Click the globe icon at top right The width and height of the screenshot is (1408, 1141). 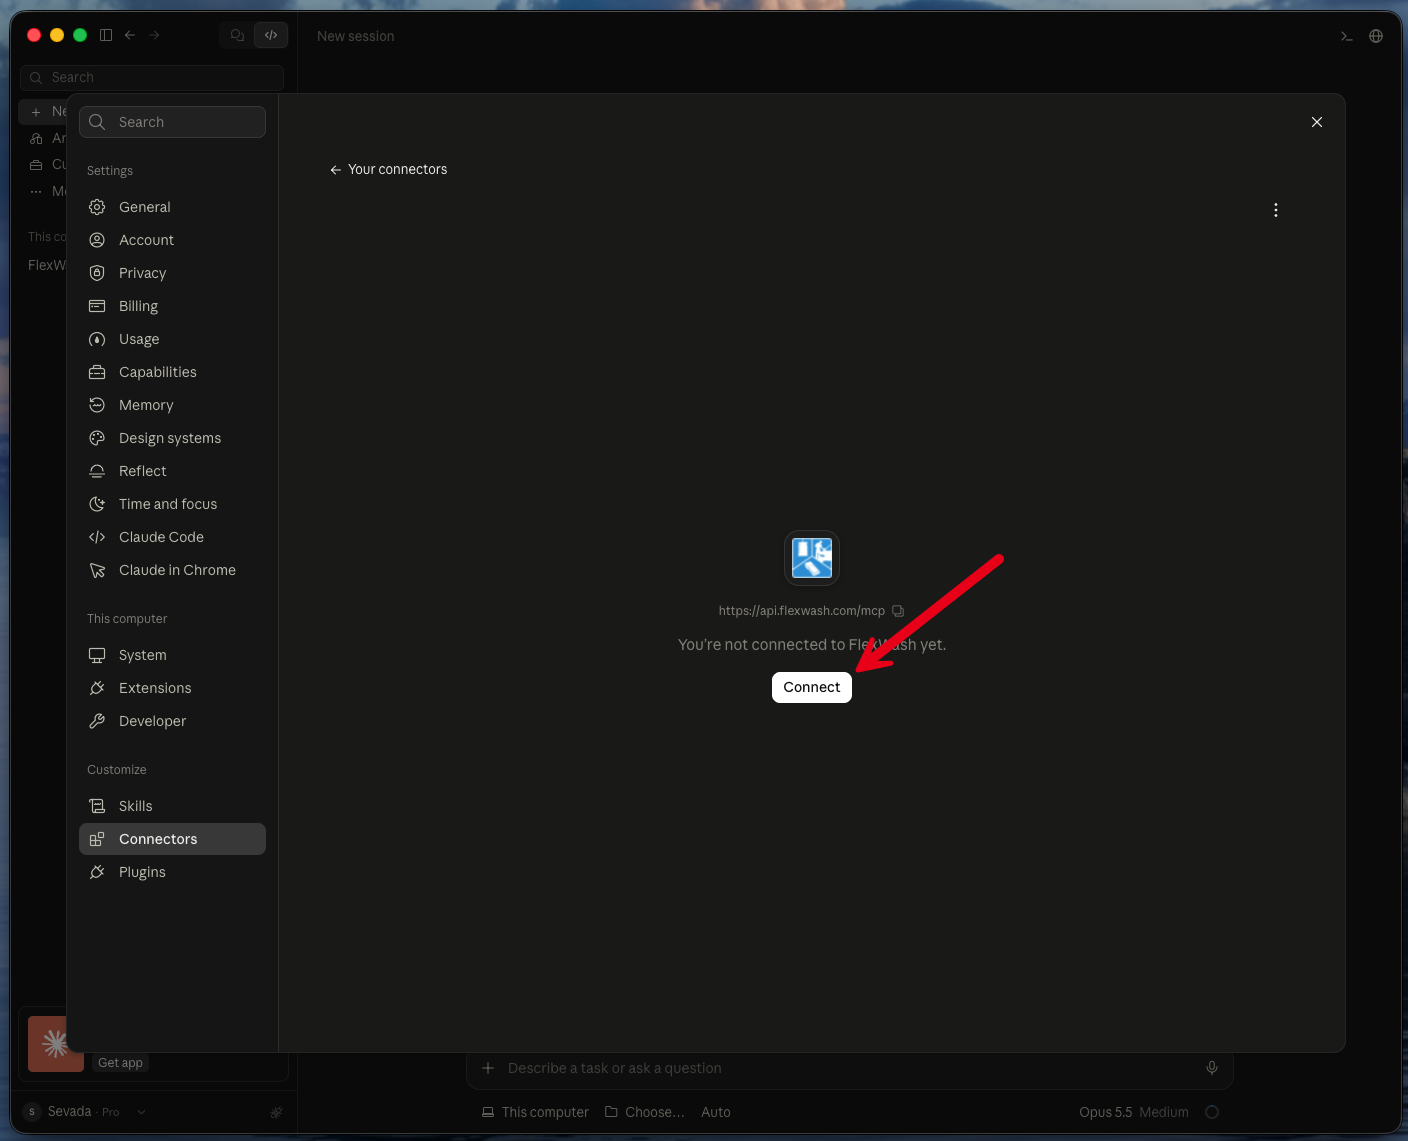point(1376,36)
